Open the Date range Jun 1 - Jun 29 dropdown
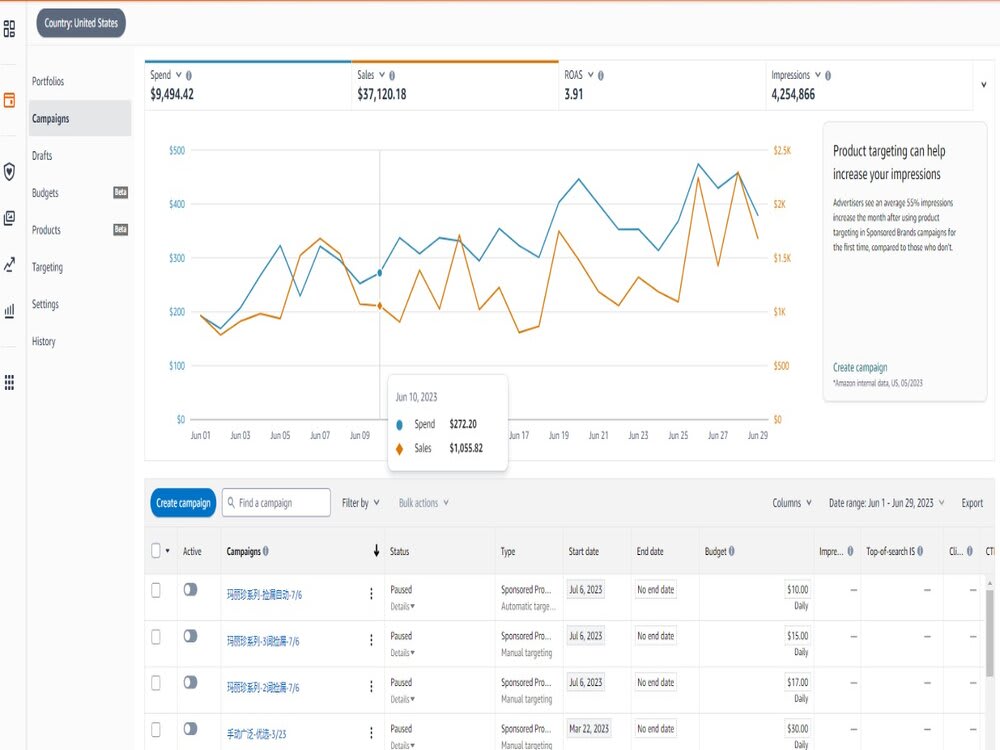This screenshot has width=1000, height=750. click(x=886, y=503)
